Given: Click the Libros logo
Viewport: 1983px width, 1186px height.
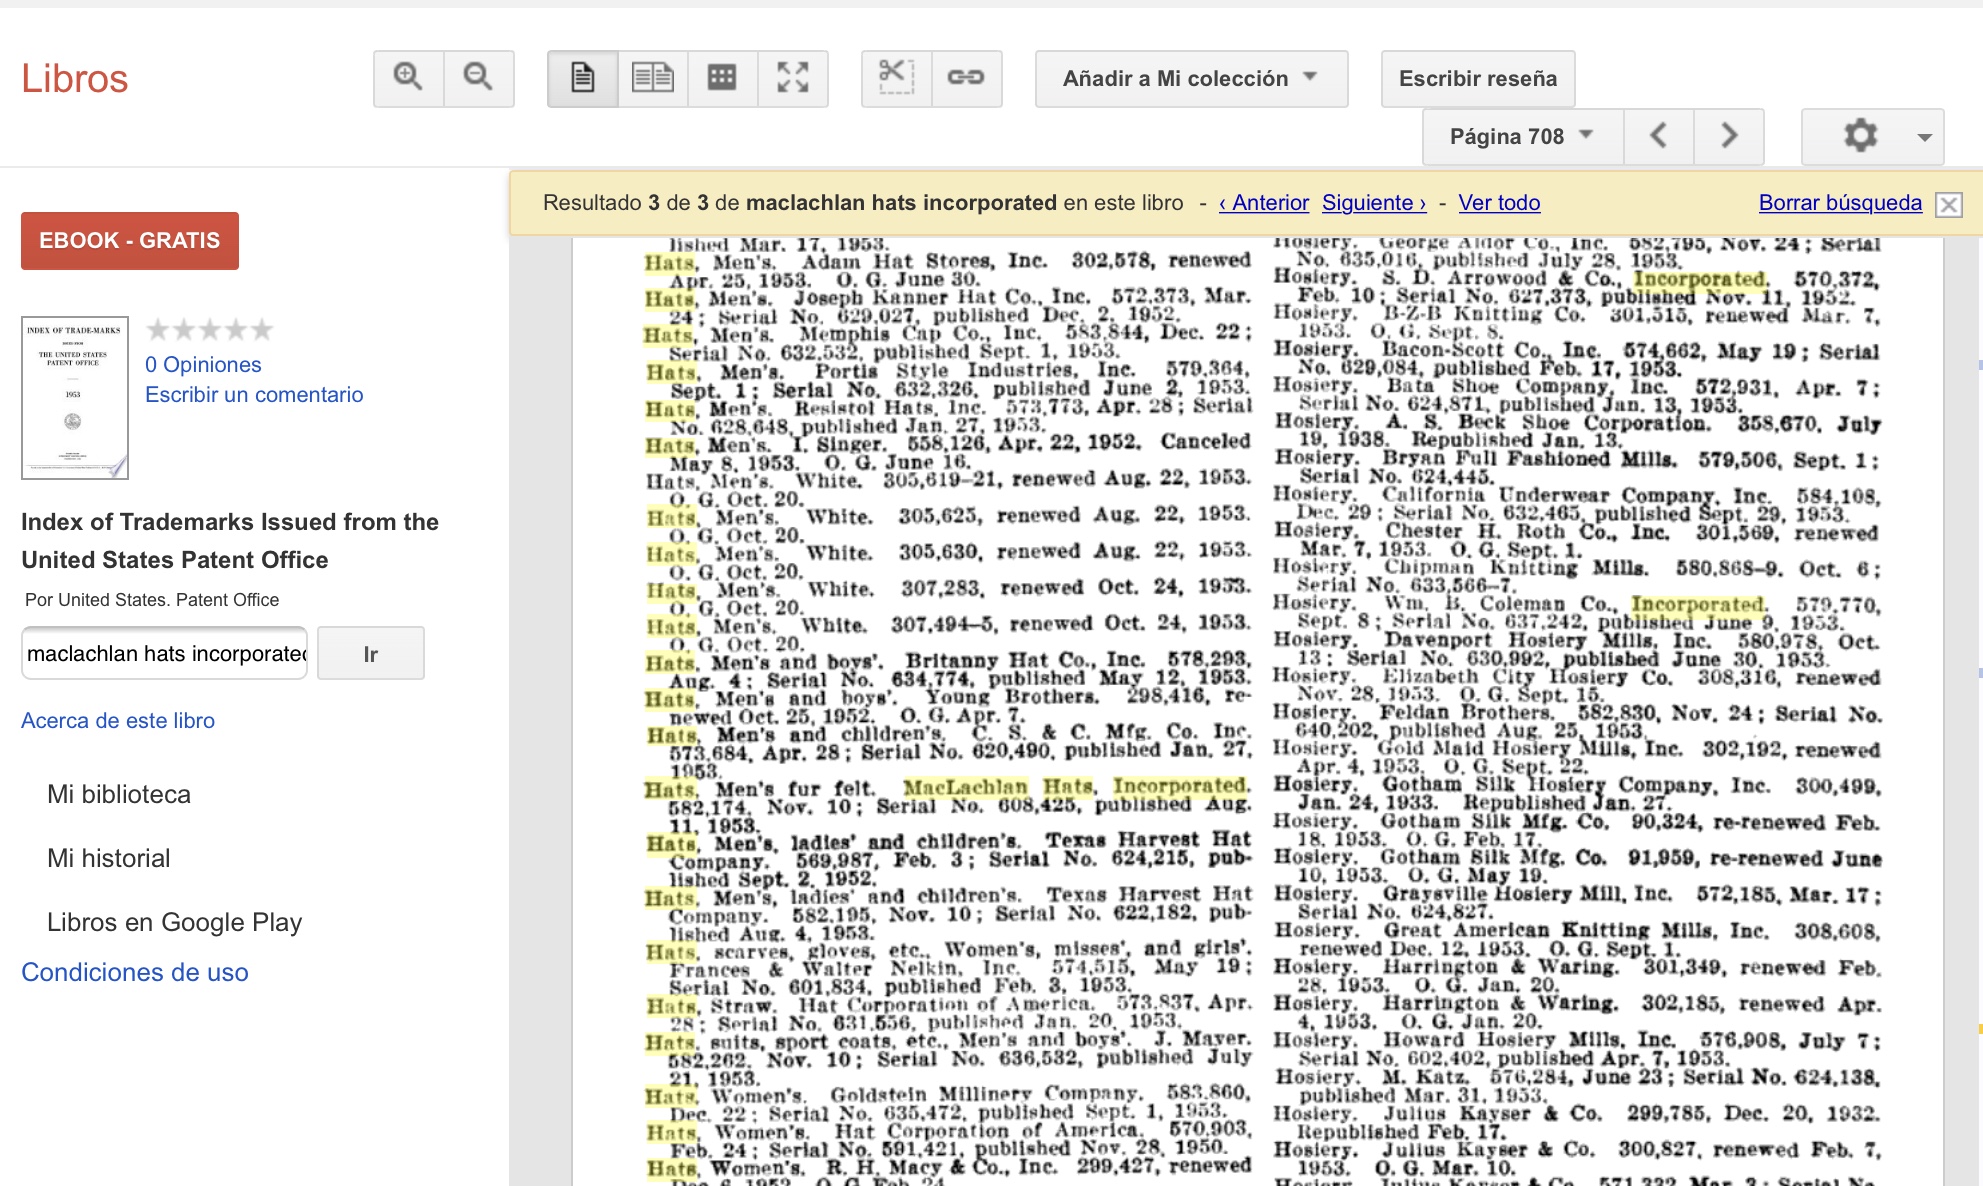Looking at the screenshot, I should point(75,79).
